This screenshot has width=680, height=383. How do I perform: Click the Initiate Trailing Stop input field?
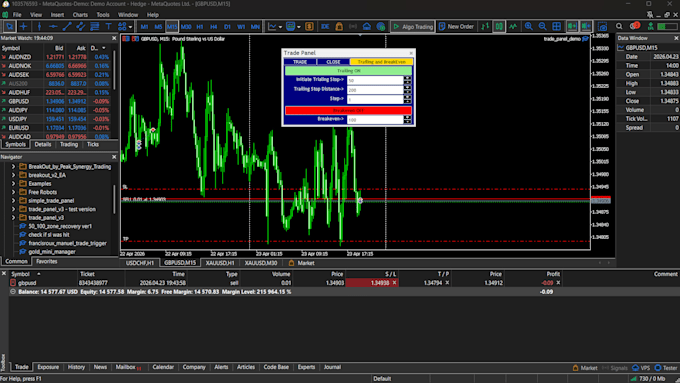(375, 80)
